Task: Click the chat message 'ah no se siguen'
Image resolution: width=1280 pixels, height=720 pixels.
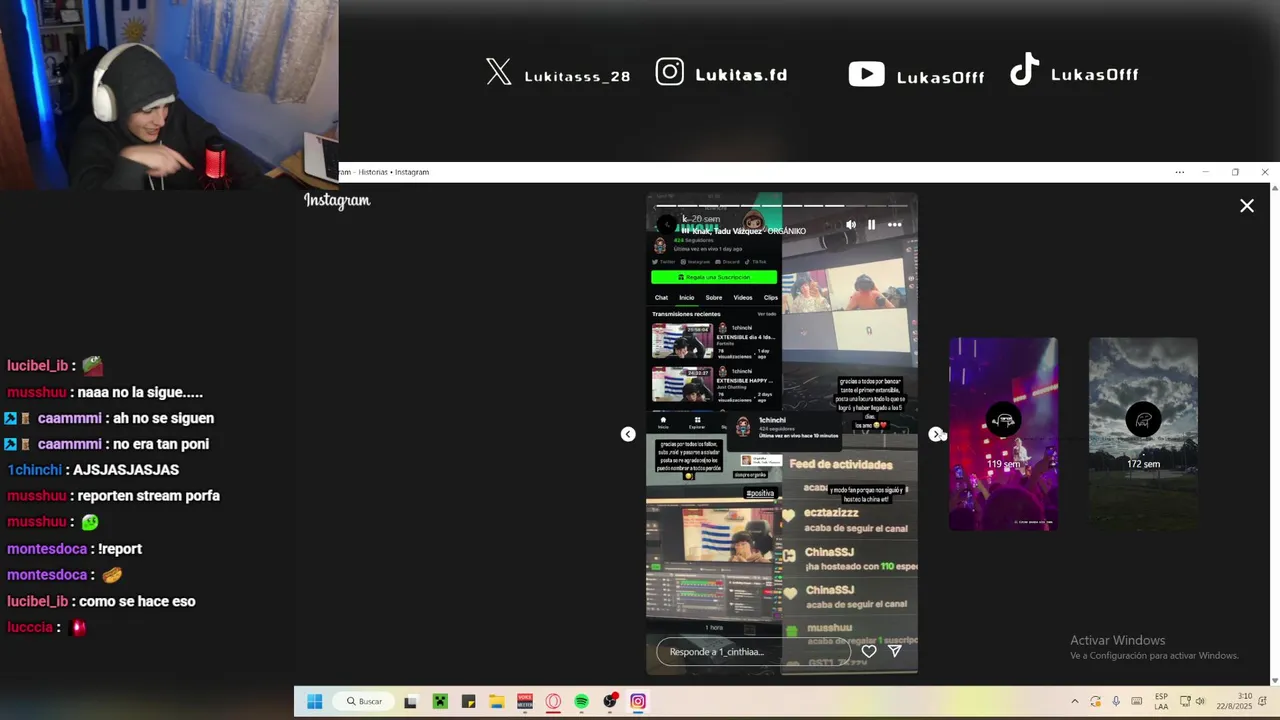Action: [164, 418]
